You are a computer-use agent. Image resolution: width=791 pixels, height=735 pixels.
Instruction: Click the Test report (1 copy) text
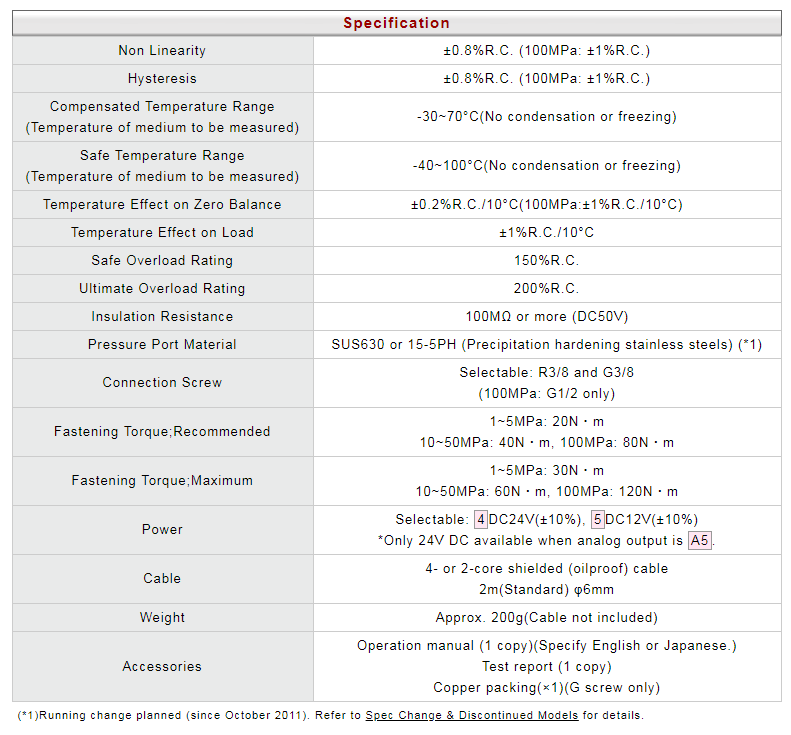tap(547, 666)
